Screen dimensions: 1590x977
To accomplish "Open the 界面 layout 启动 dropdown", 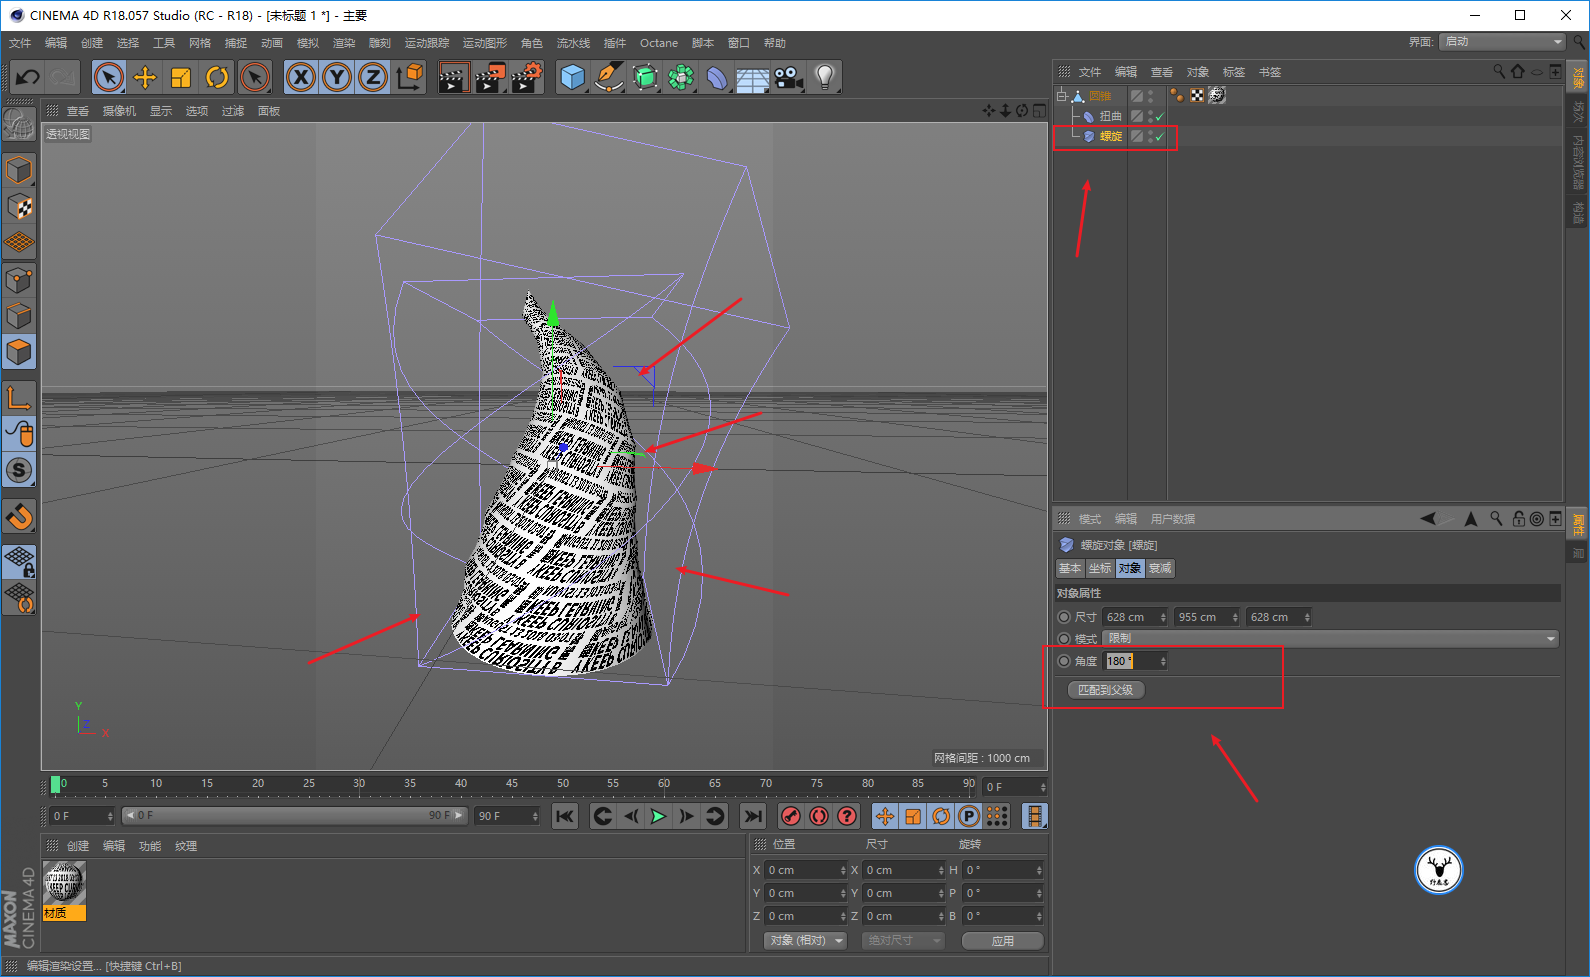I will pyautogui.click(x=1503, y=41).
